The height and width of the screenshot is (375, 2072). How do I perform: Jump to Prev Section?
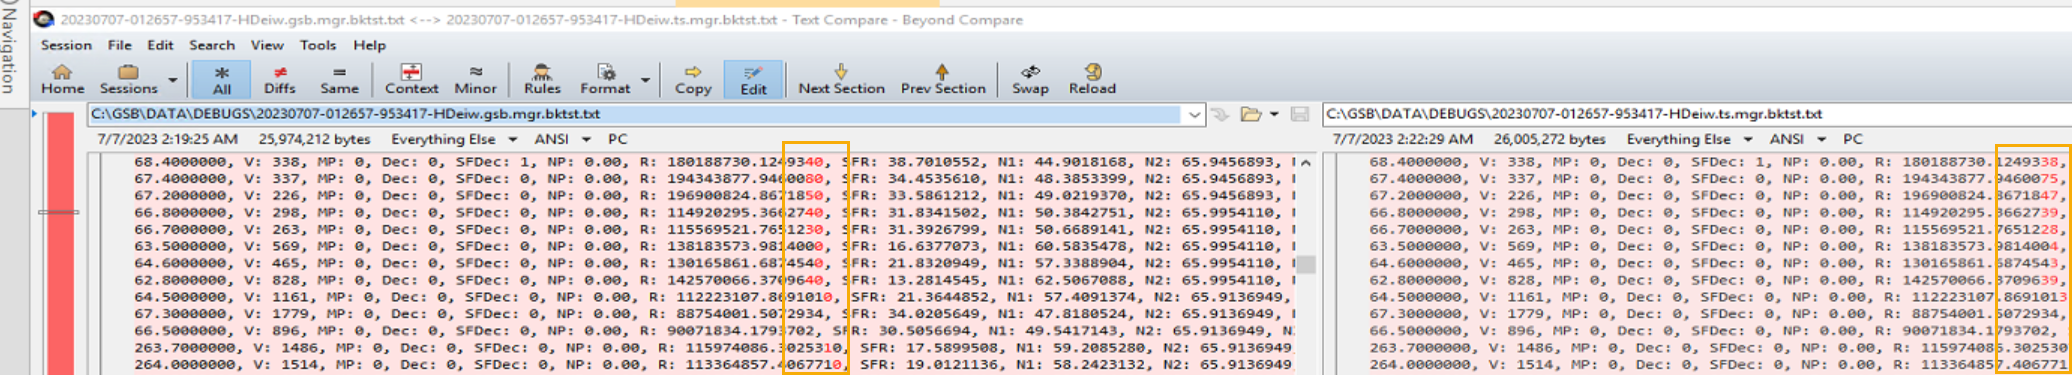tap(942, 79)
